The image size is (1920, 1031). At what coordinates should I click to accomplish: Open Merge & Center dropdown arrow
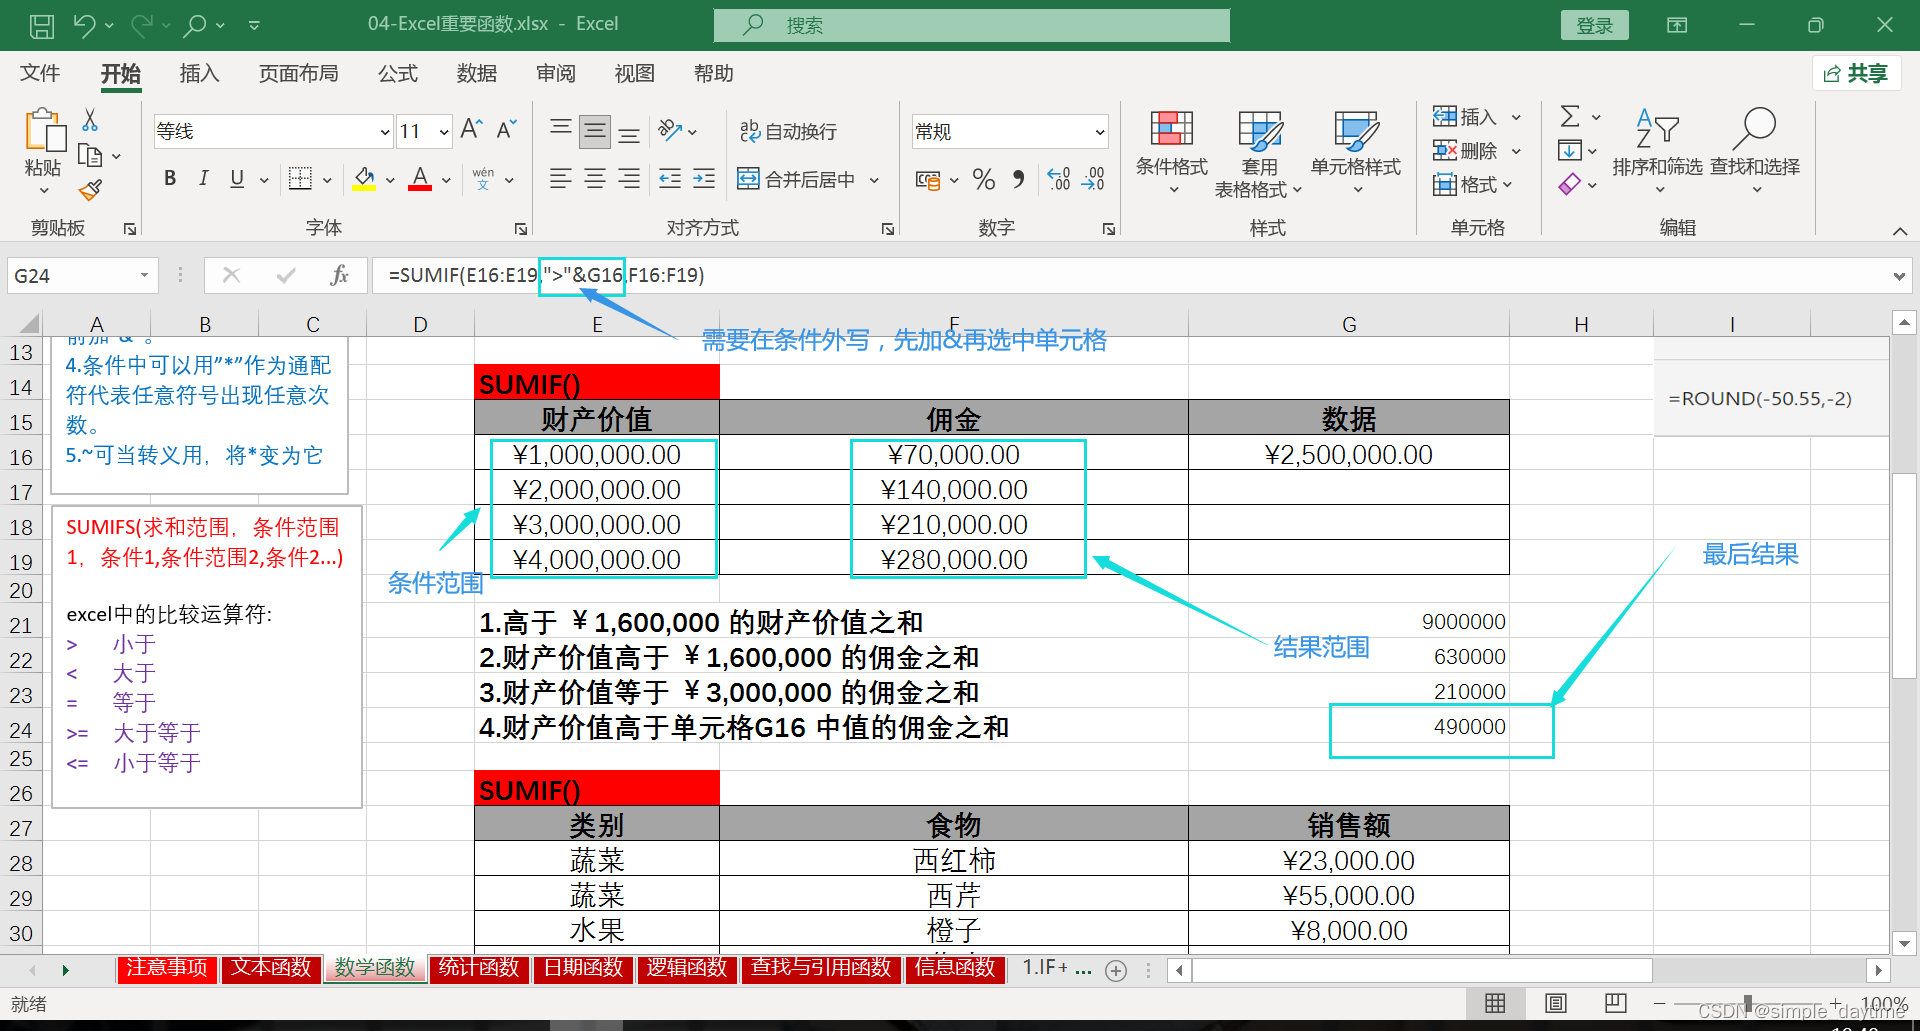[x=874, y=180]
